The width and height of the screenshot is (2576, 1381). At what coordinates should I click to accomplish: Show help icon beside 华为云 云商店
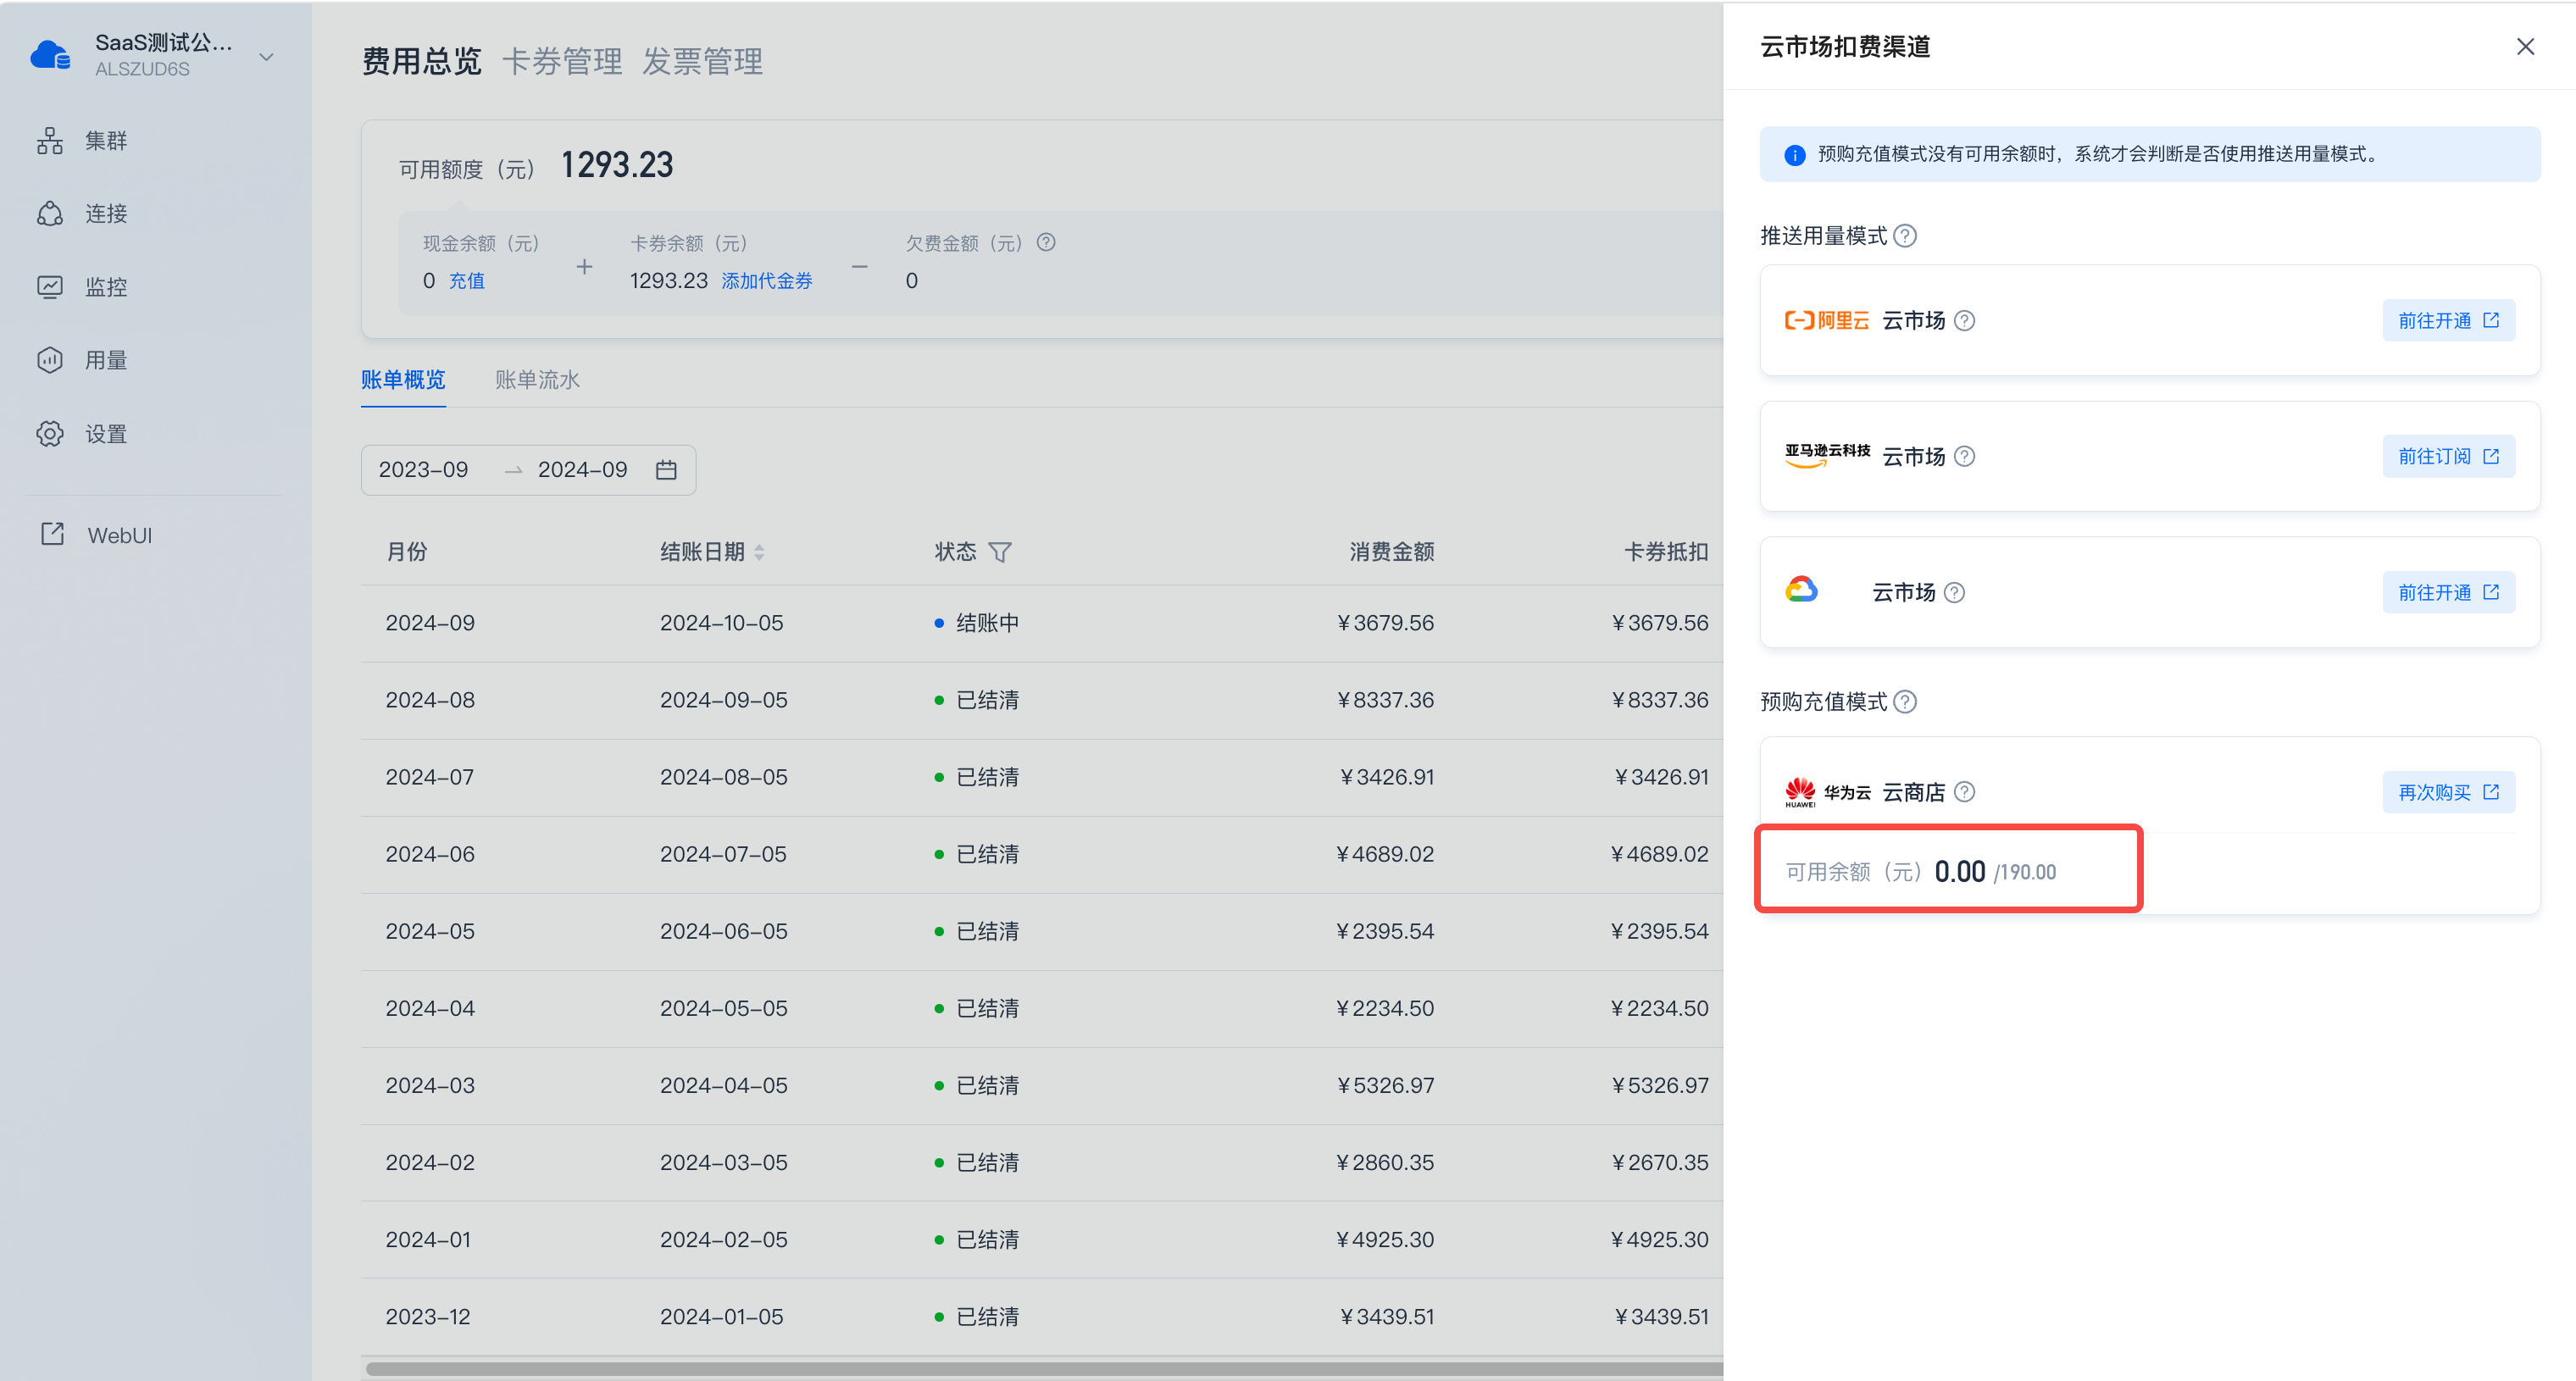1964,793
